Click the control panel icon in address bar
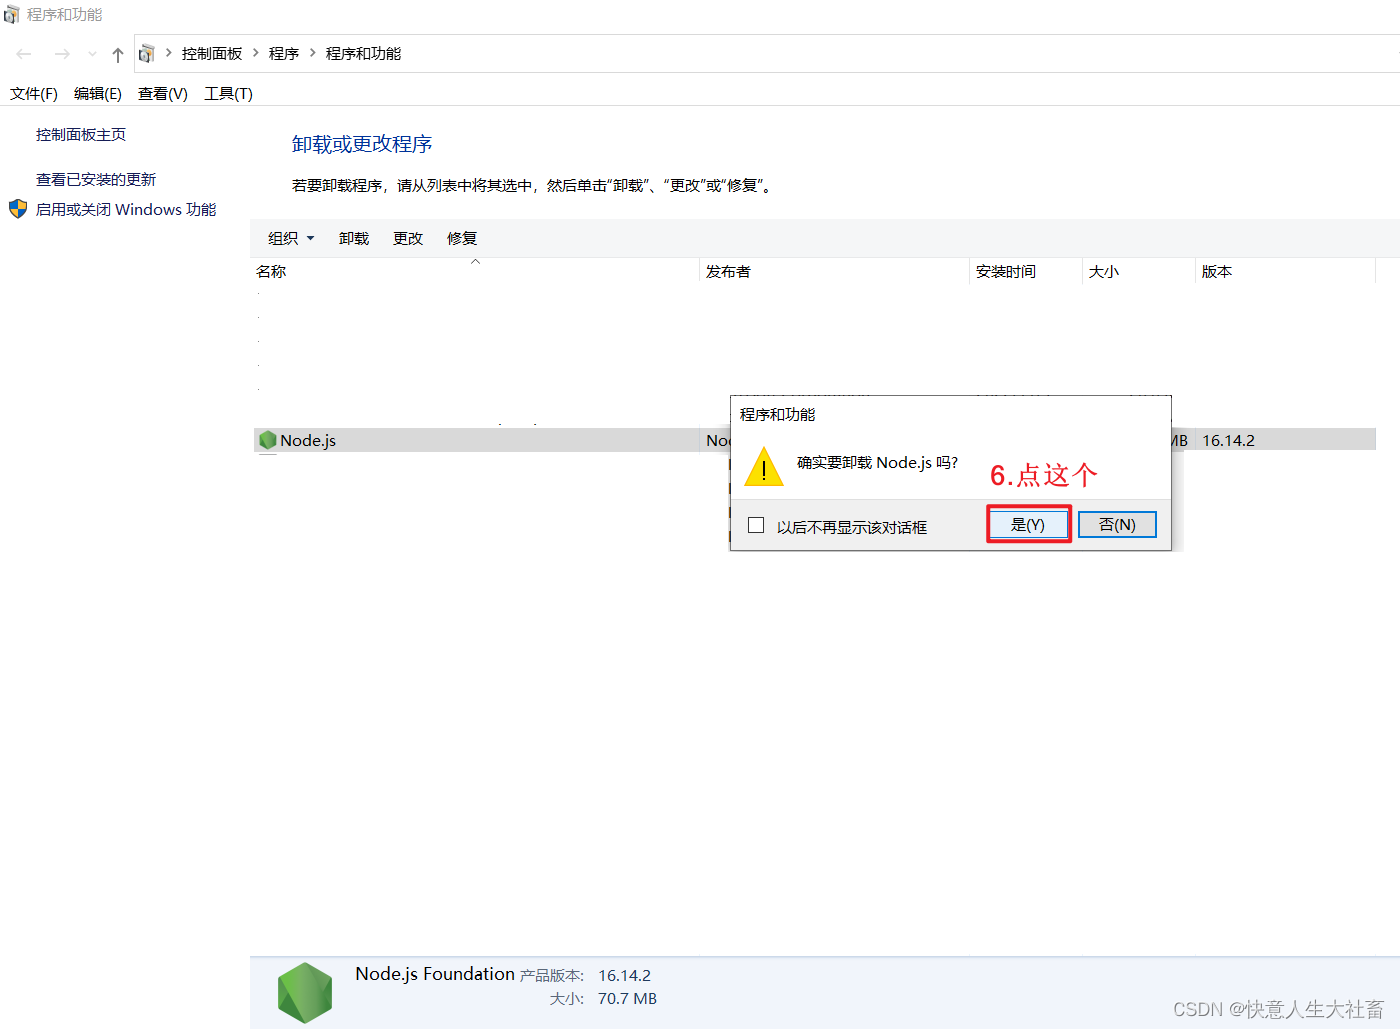 click(x=147, y=53)
